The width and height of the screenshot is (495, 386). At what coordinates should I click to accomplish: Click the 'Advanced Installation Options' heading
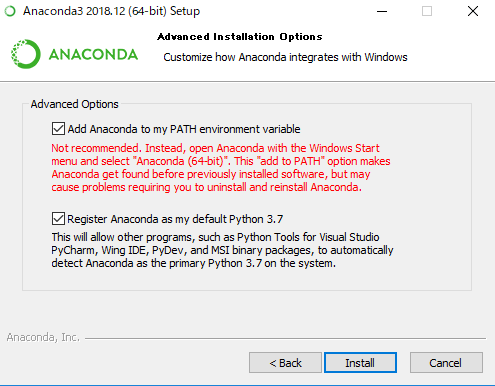pyautogui.click(x=240, y=37)
